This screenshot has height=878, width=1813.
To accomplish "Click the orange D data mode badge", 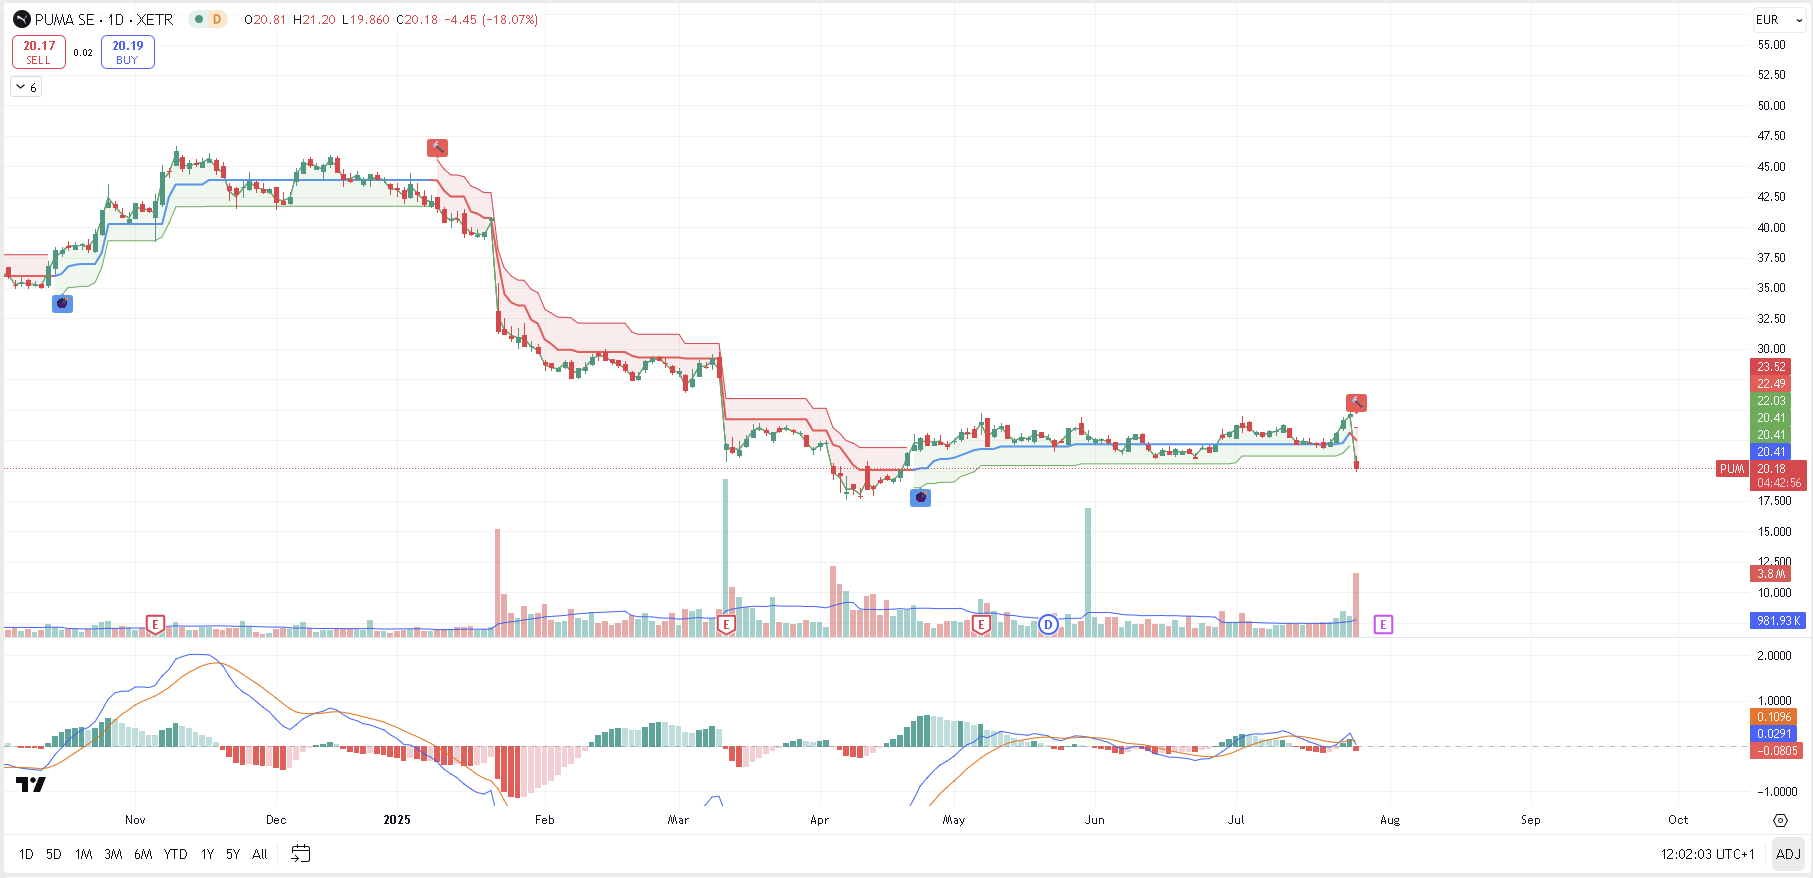I will tap(217, 19).
